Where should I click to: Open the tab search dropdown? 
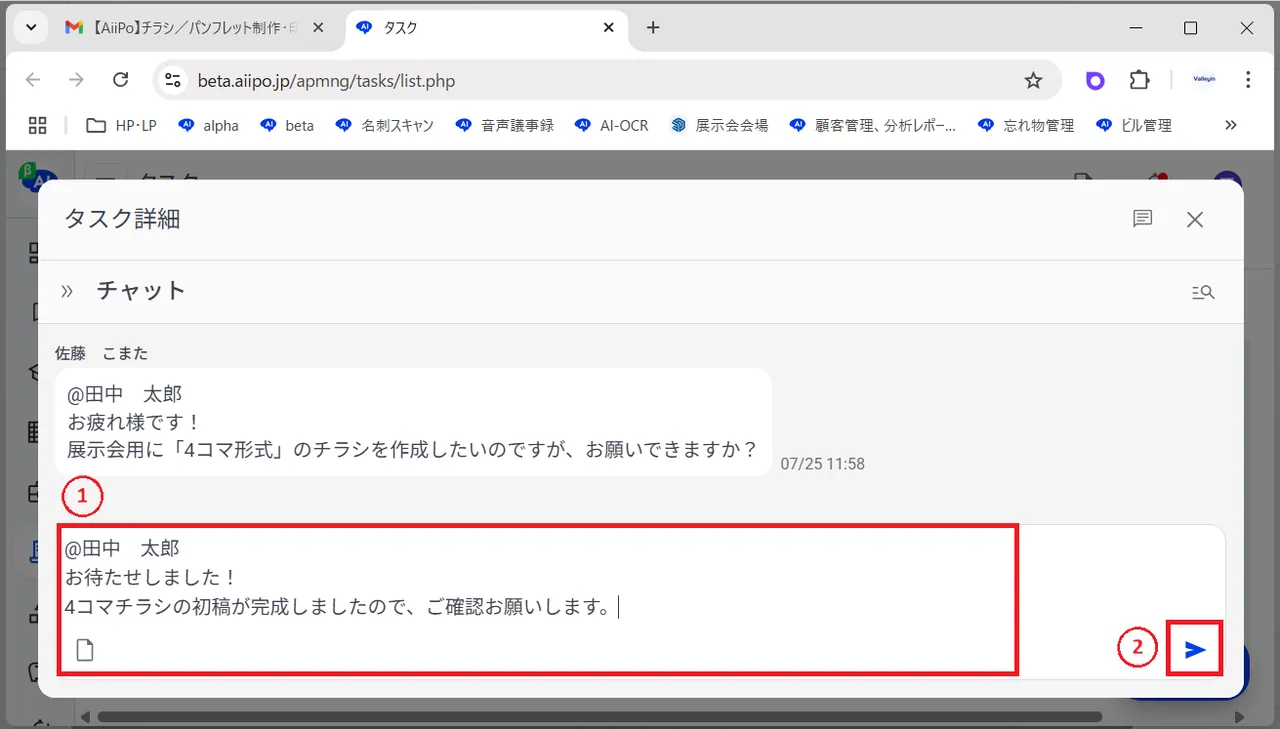32,28
